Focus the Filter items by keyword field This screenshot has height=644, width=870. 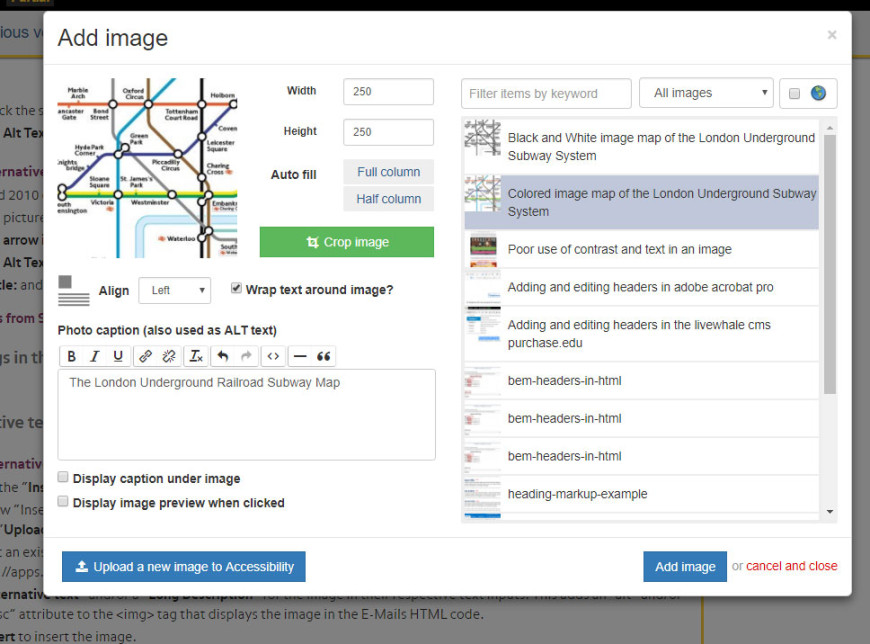(x=546, y=93)
